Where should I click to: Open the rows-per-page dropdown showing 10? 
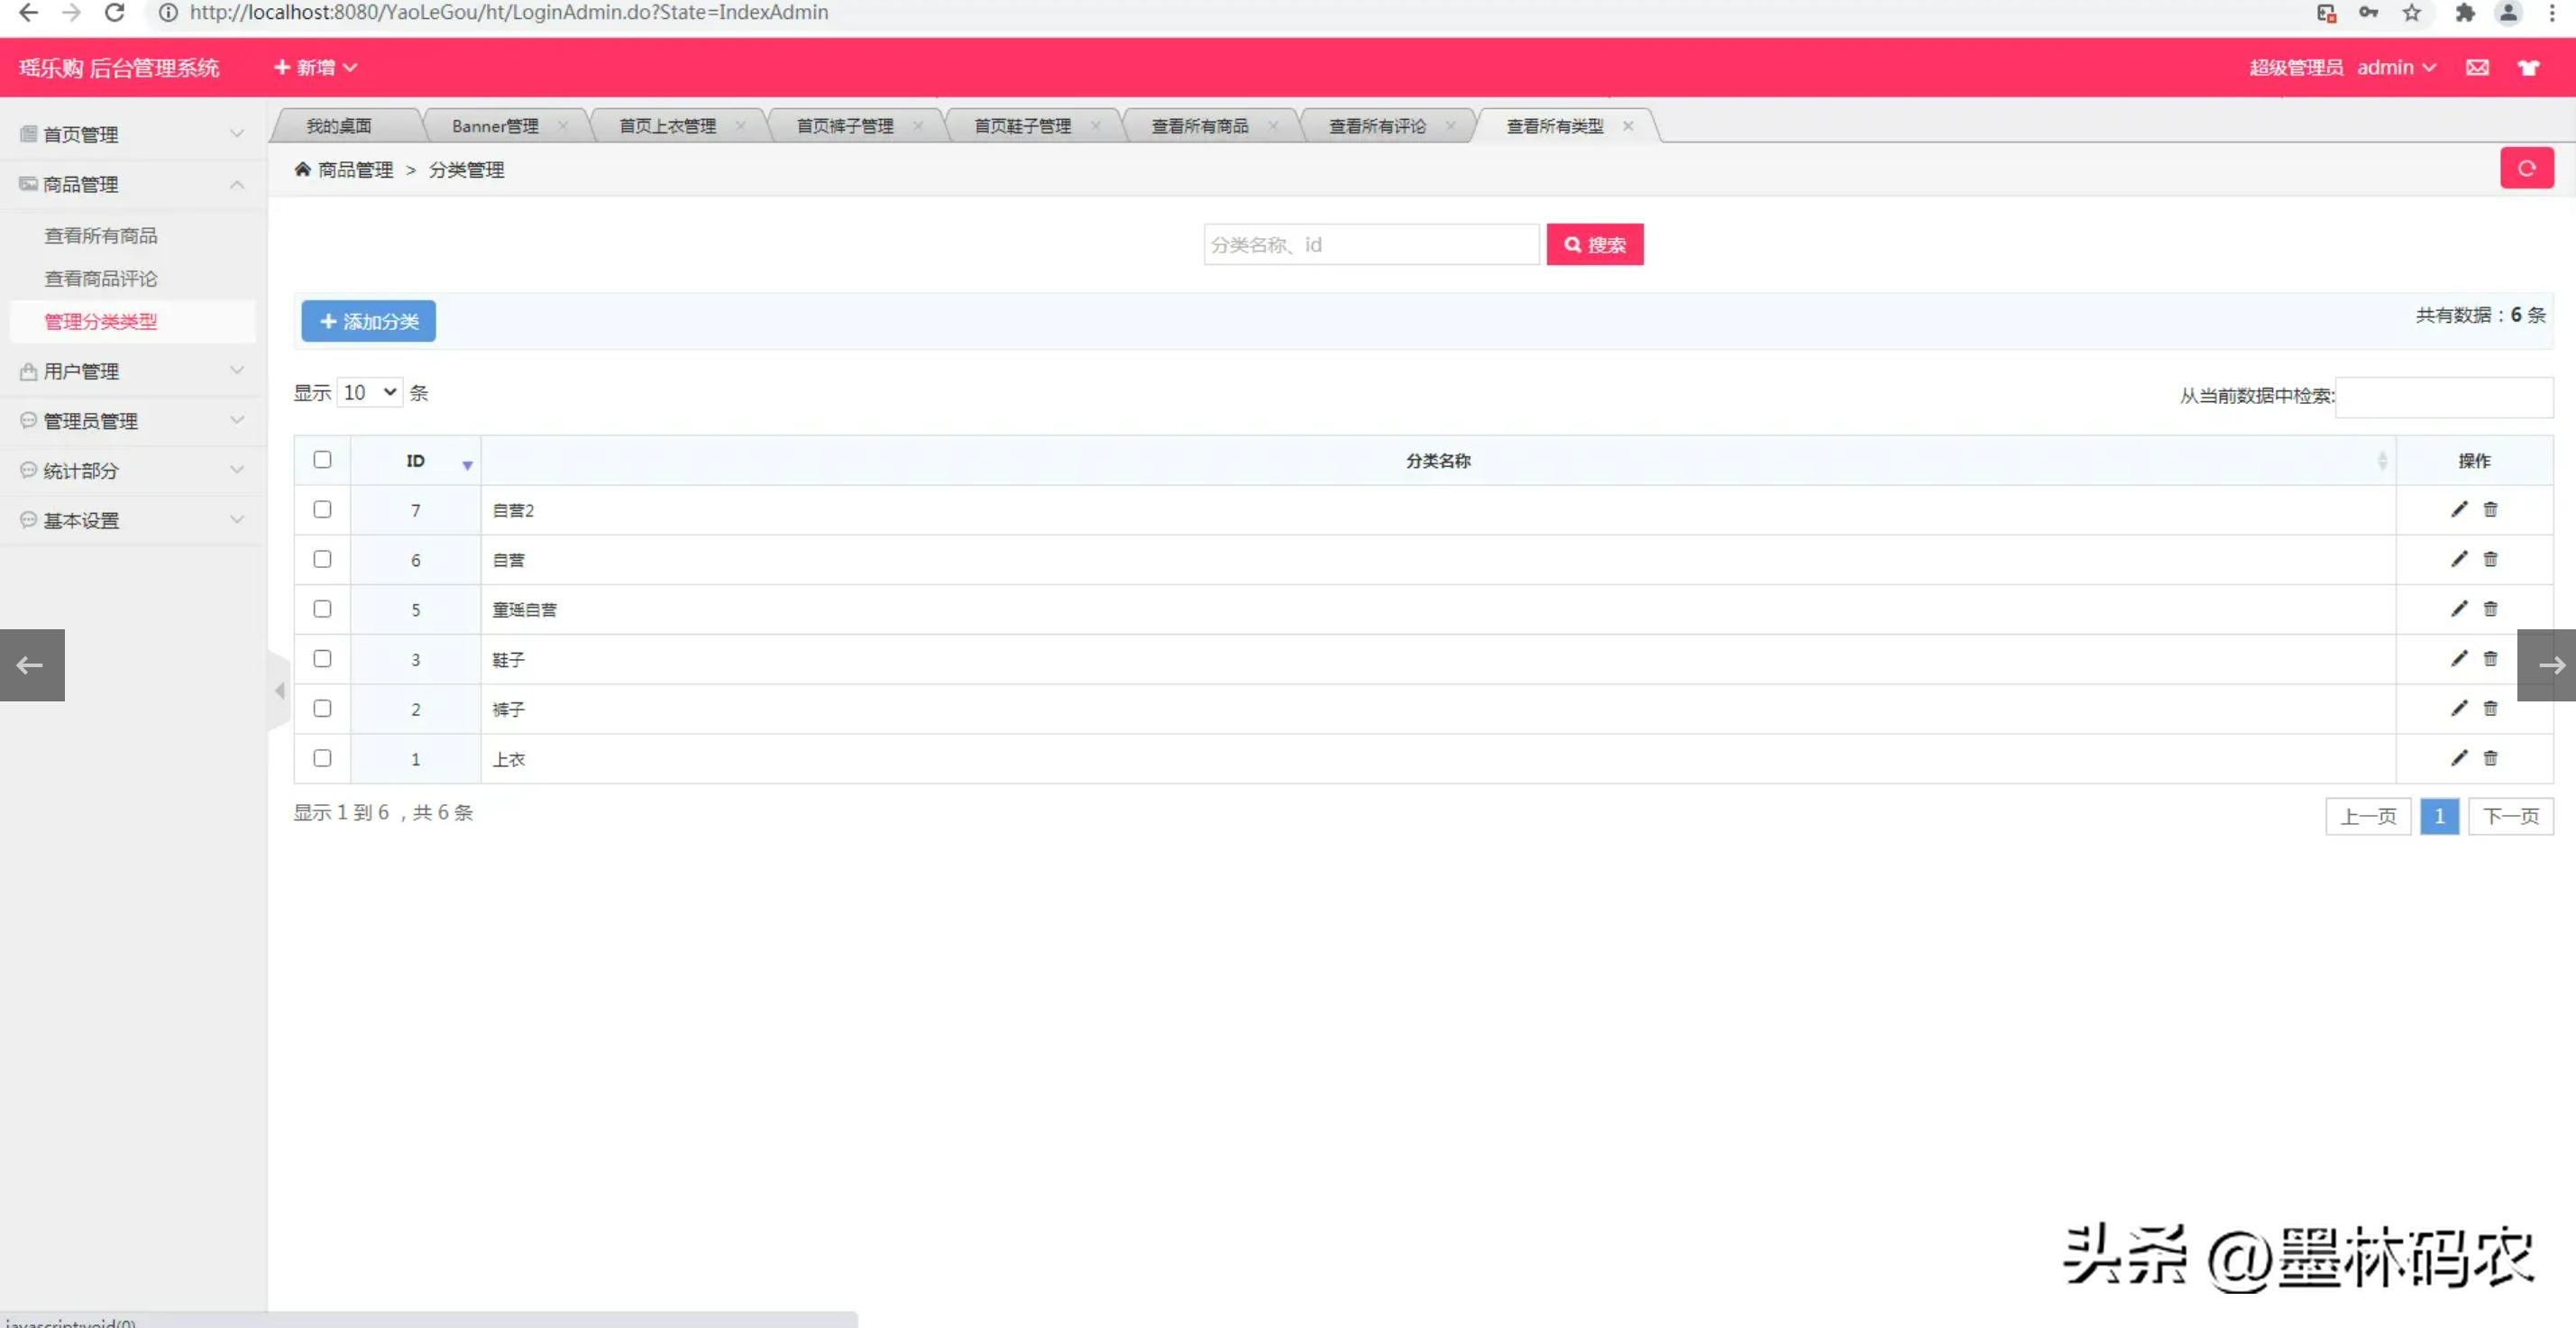coord(369,392)
